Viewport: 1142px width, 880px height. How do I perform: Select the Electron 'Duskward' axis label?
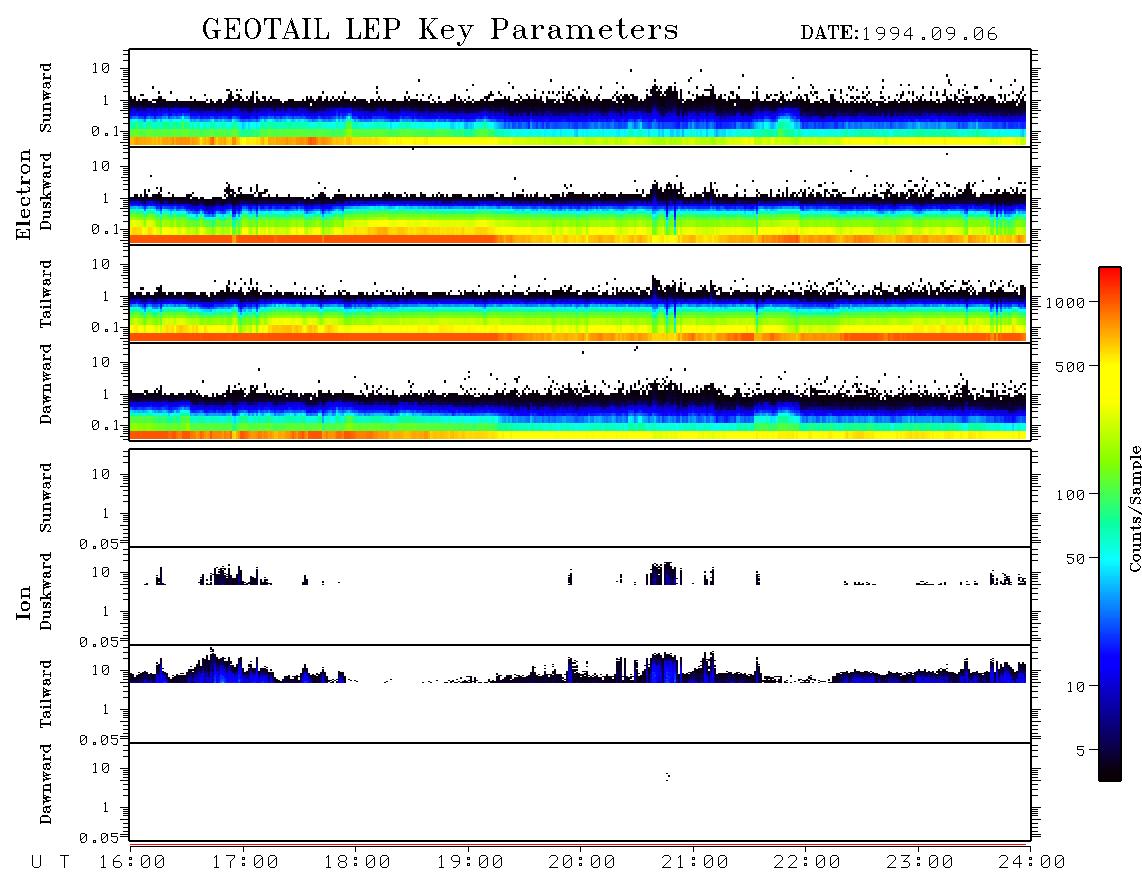pyautogui.click(x=46, y=191)
